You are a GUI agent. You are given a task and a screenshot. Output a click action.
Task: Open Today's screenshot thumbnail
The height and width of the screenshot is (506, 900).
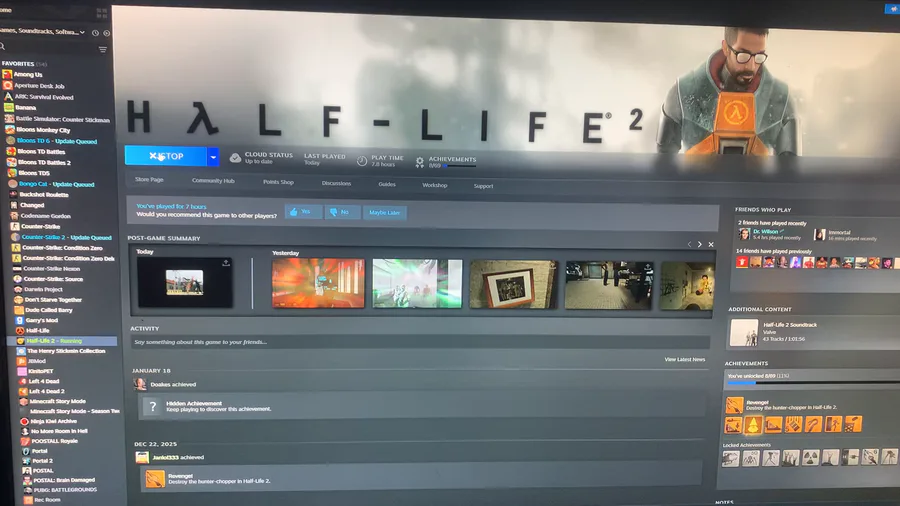pyautogui.click(x=185, y=282)
